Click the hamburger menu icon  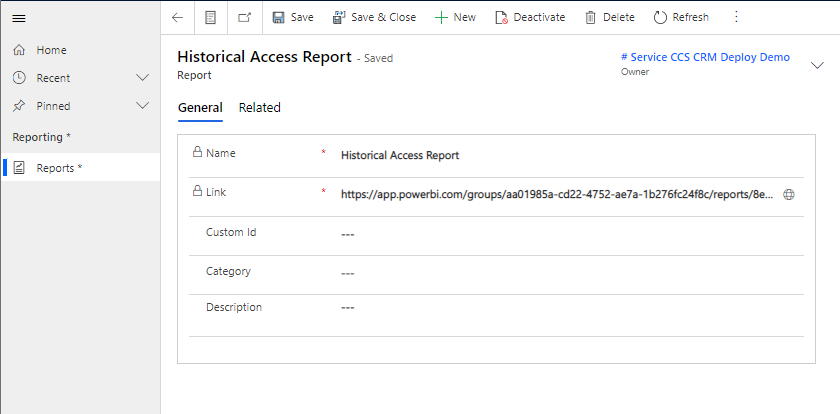pos(18,18)
